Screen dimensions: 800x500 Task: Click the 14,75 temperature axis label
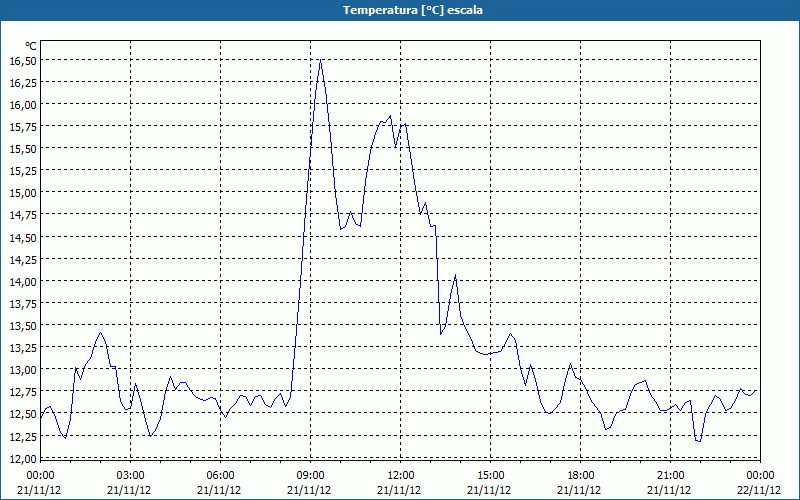(23, 215)
